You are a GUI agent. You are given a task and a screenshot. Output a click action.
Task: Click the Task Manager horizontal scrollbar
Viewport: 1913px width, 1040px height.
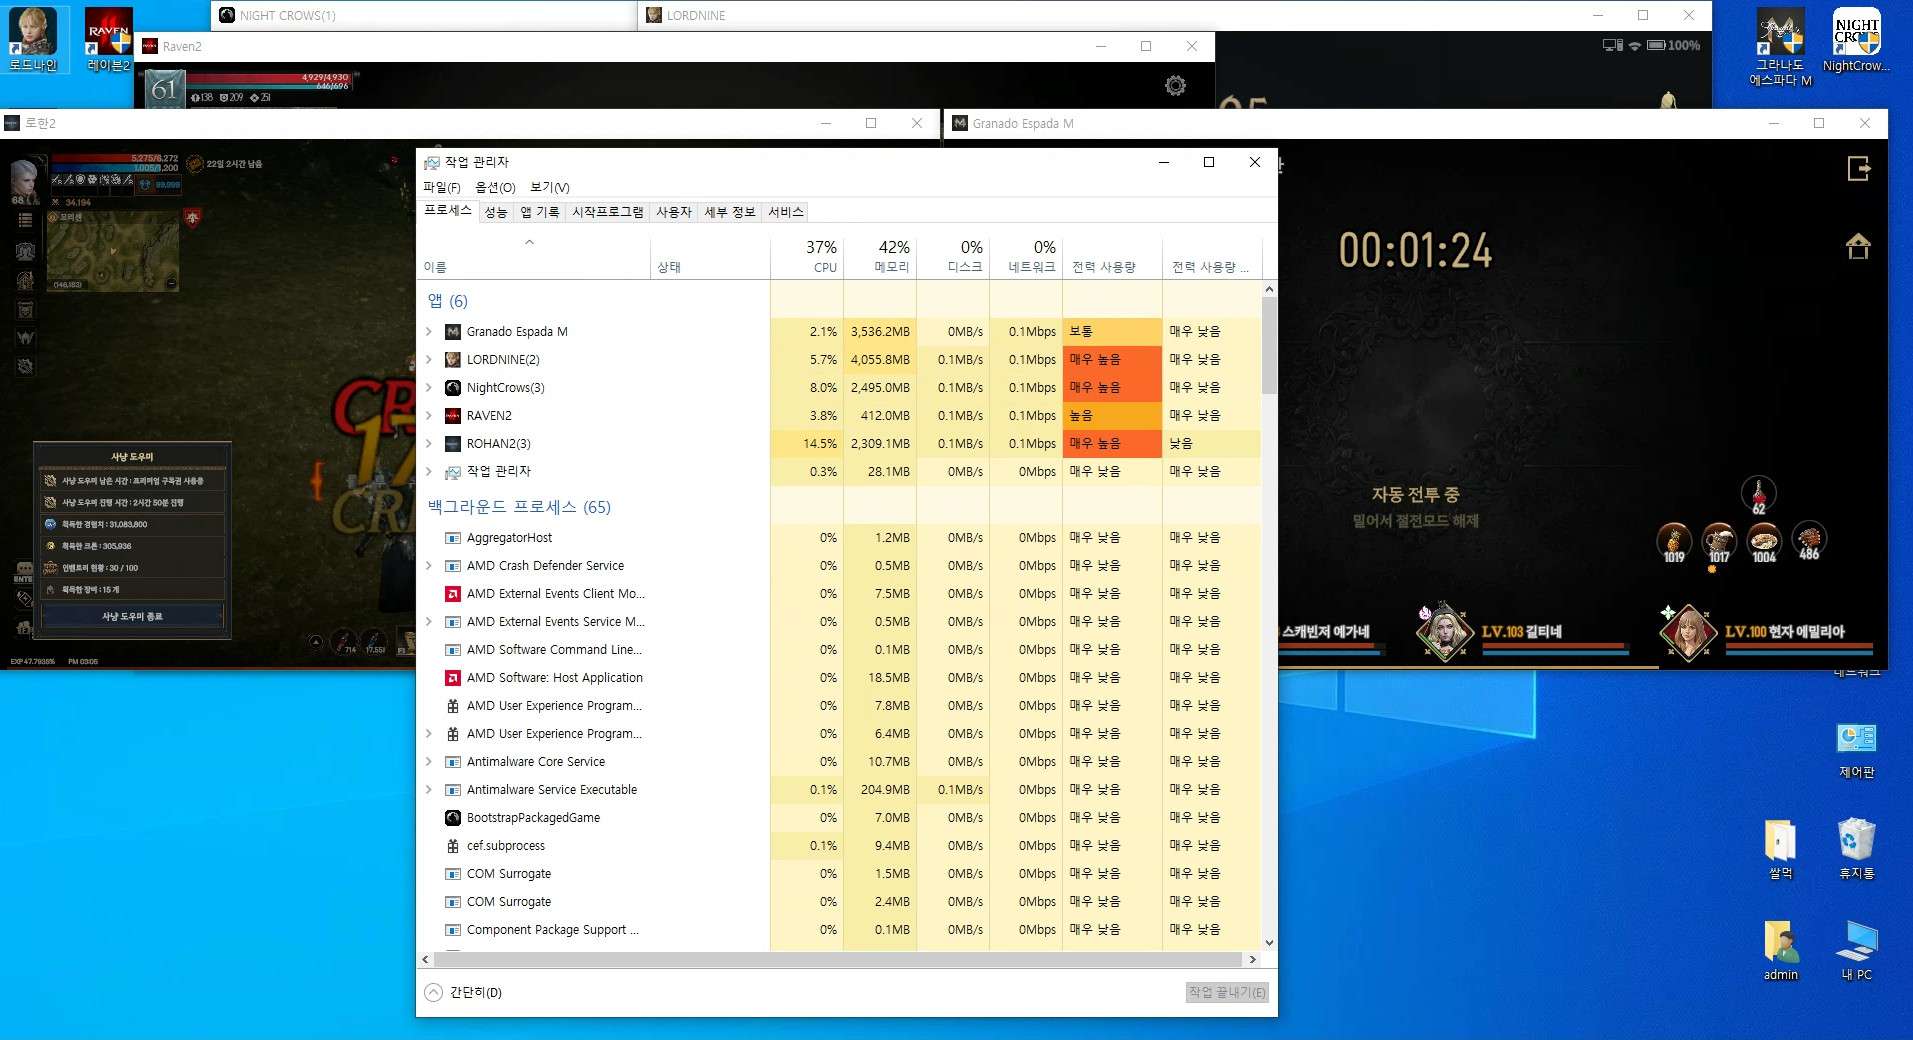coord(838,960)
